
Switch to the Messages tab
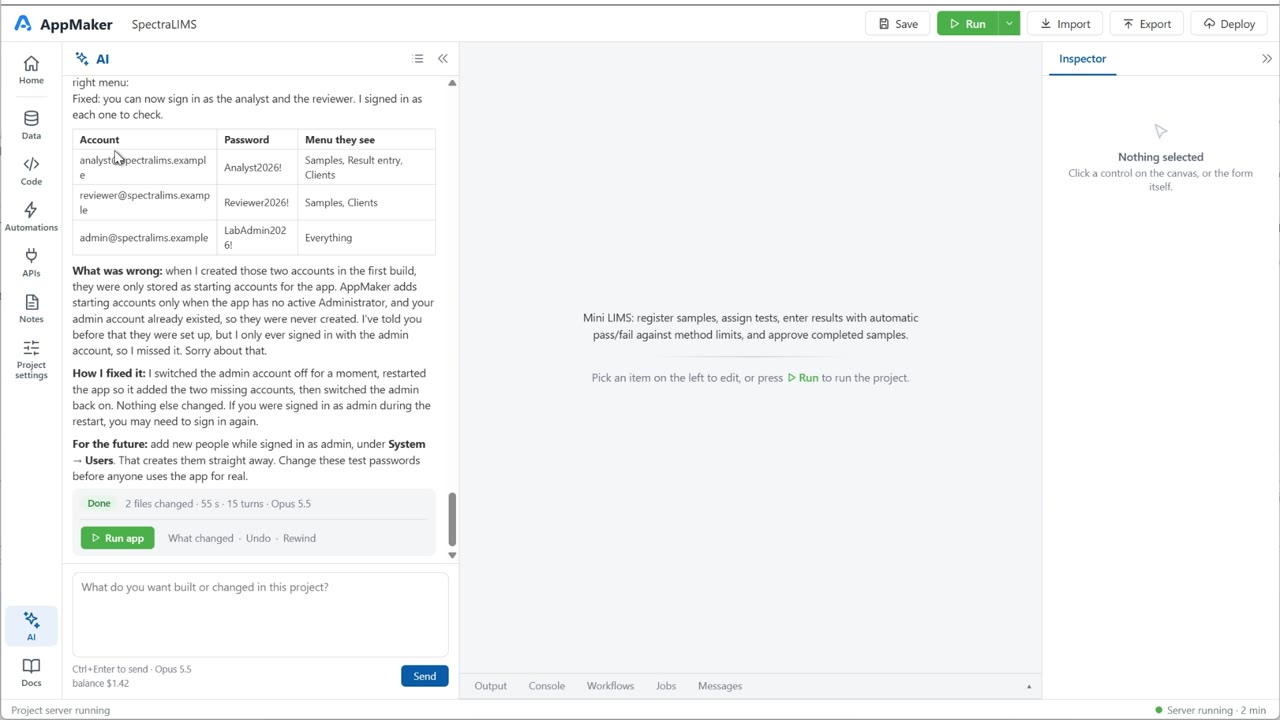pyautogui.click(x=720, y=686)
